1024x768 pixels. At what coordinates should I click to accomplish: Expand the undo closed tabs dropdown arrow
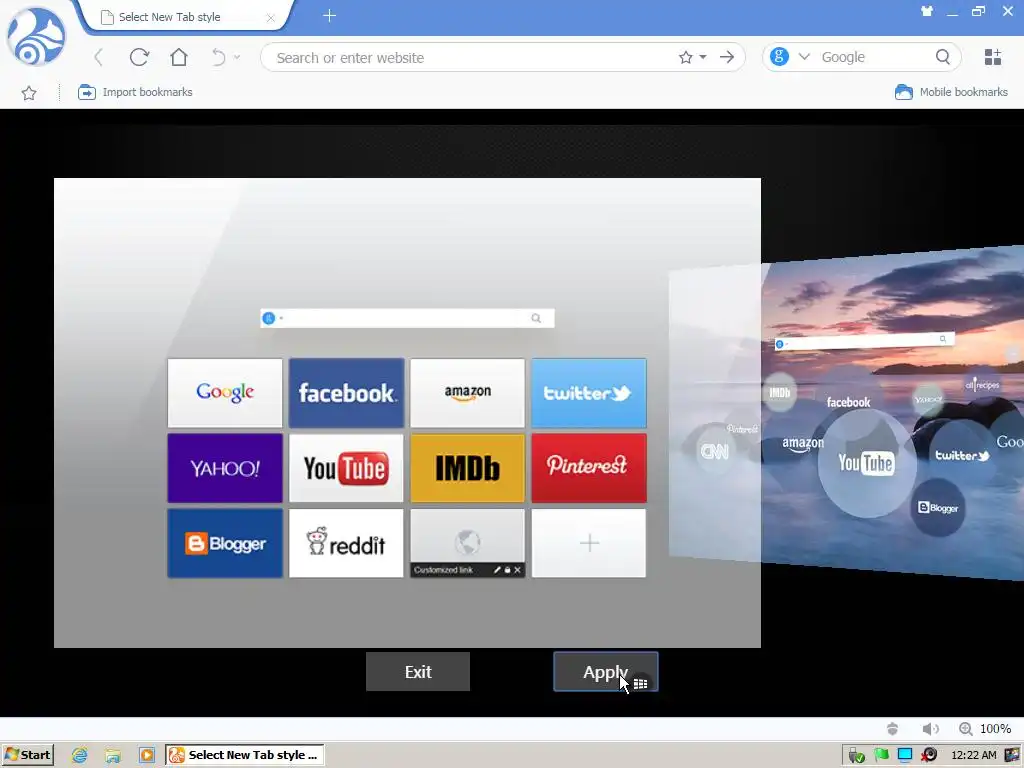coord(237,57)
